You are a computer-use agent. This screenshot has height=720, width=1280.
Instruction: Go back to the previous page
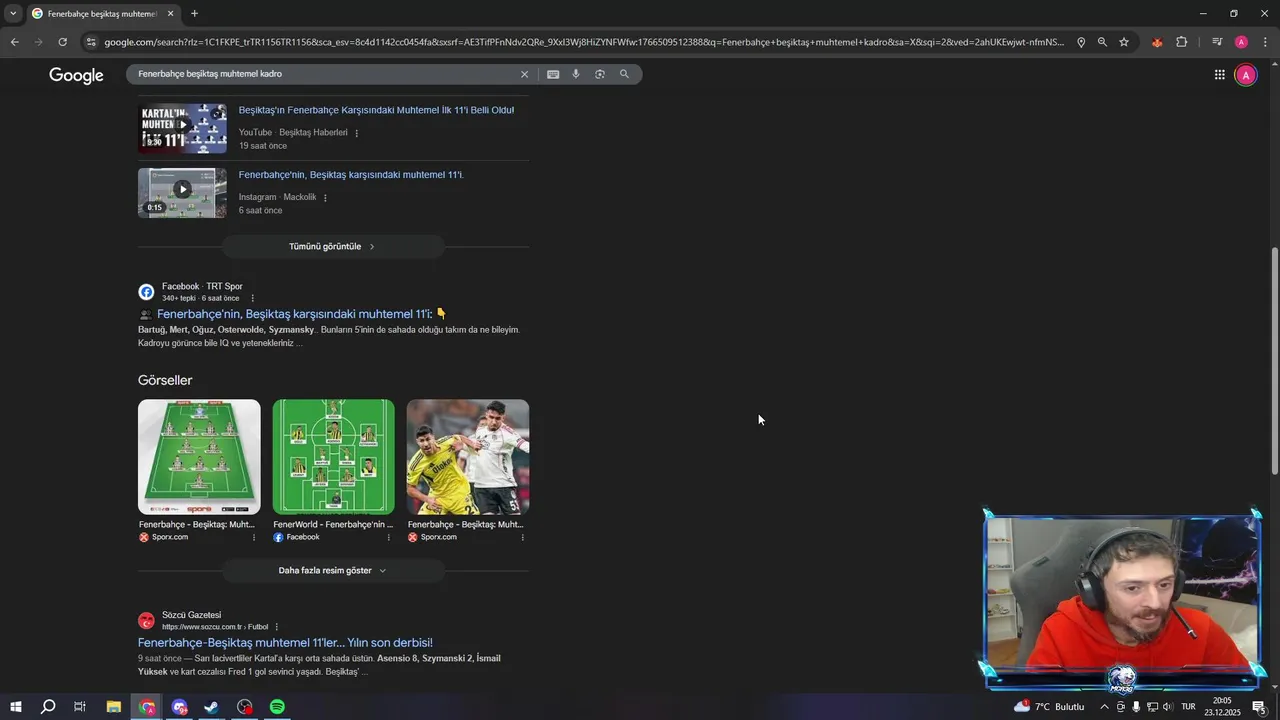pos(14,42)
